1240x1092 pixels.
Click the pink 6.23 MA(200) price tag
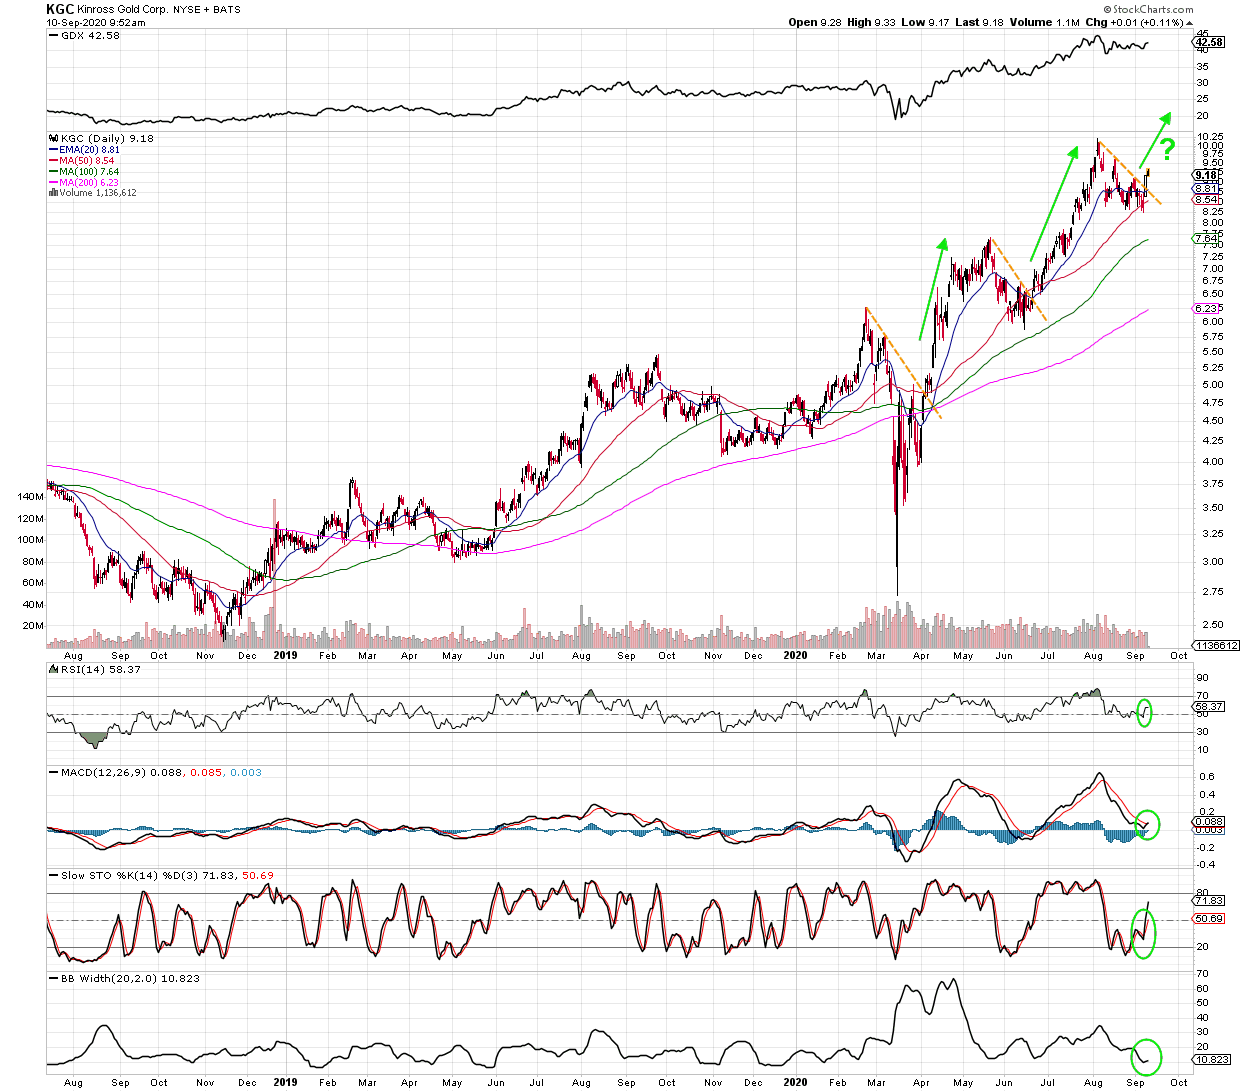(1206, 309)
